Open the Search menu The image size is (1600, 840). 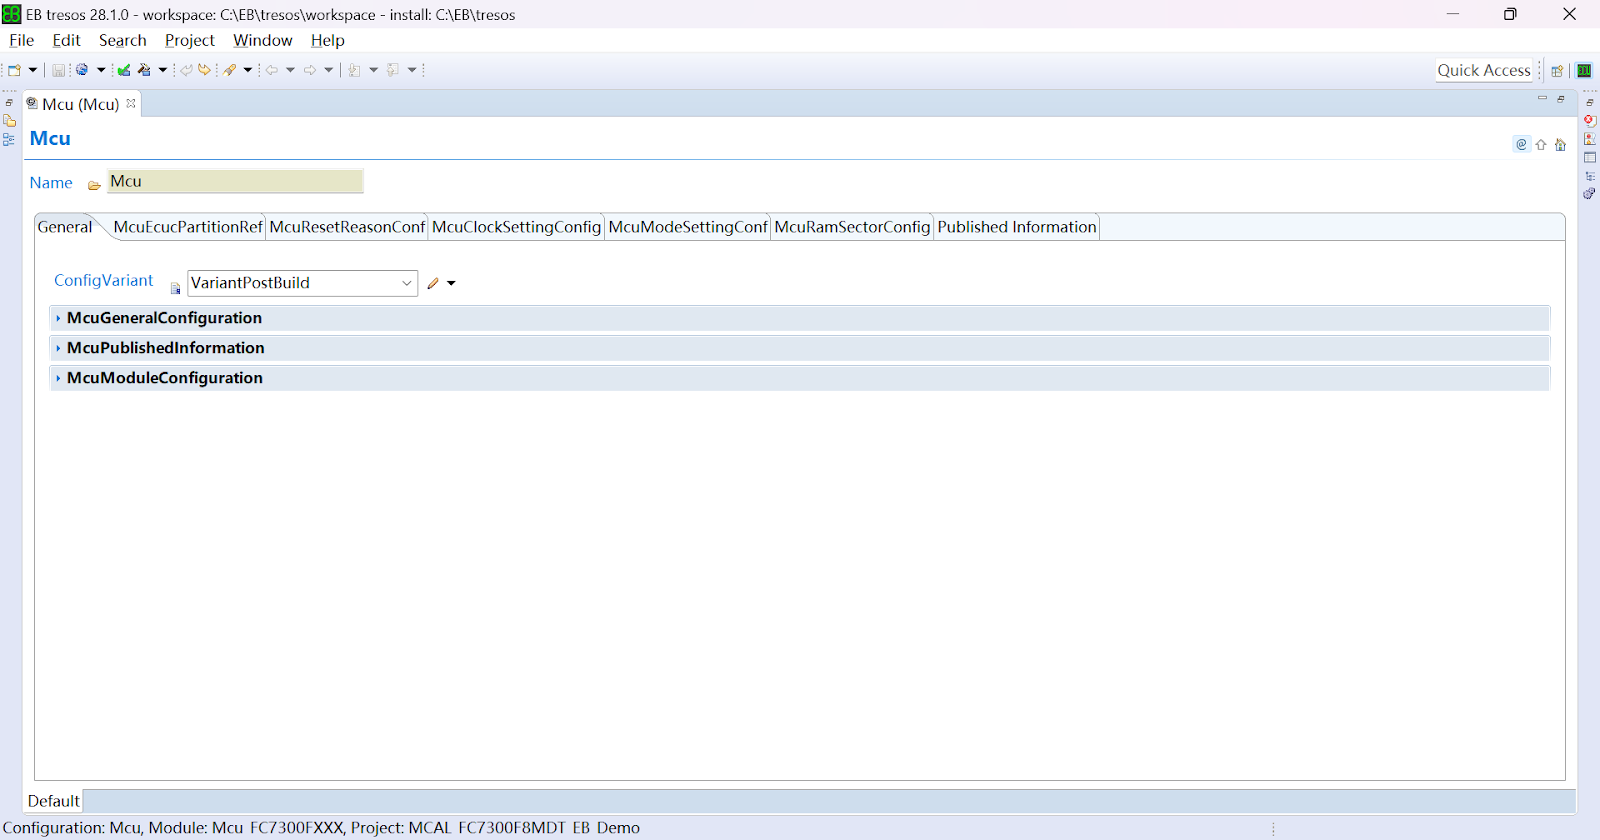[122, 40]
